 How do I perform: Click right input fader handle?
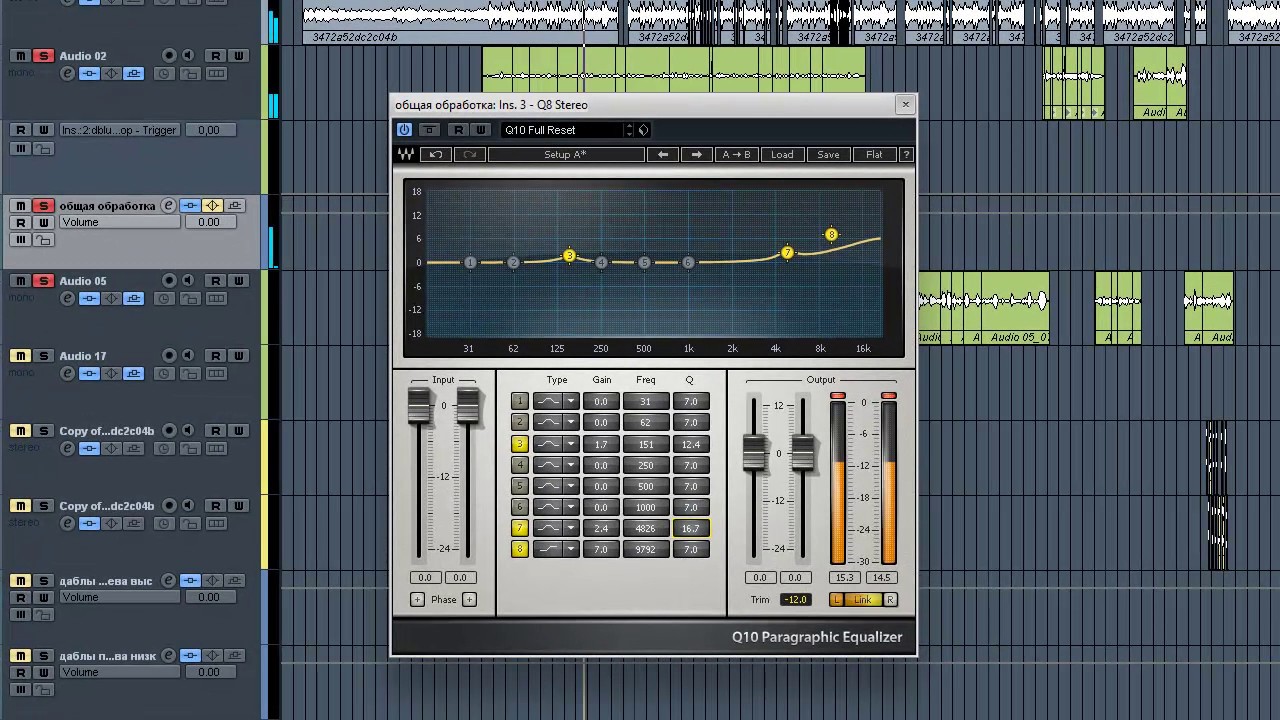point(467,406)
